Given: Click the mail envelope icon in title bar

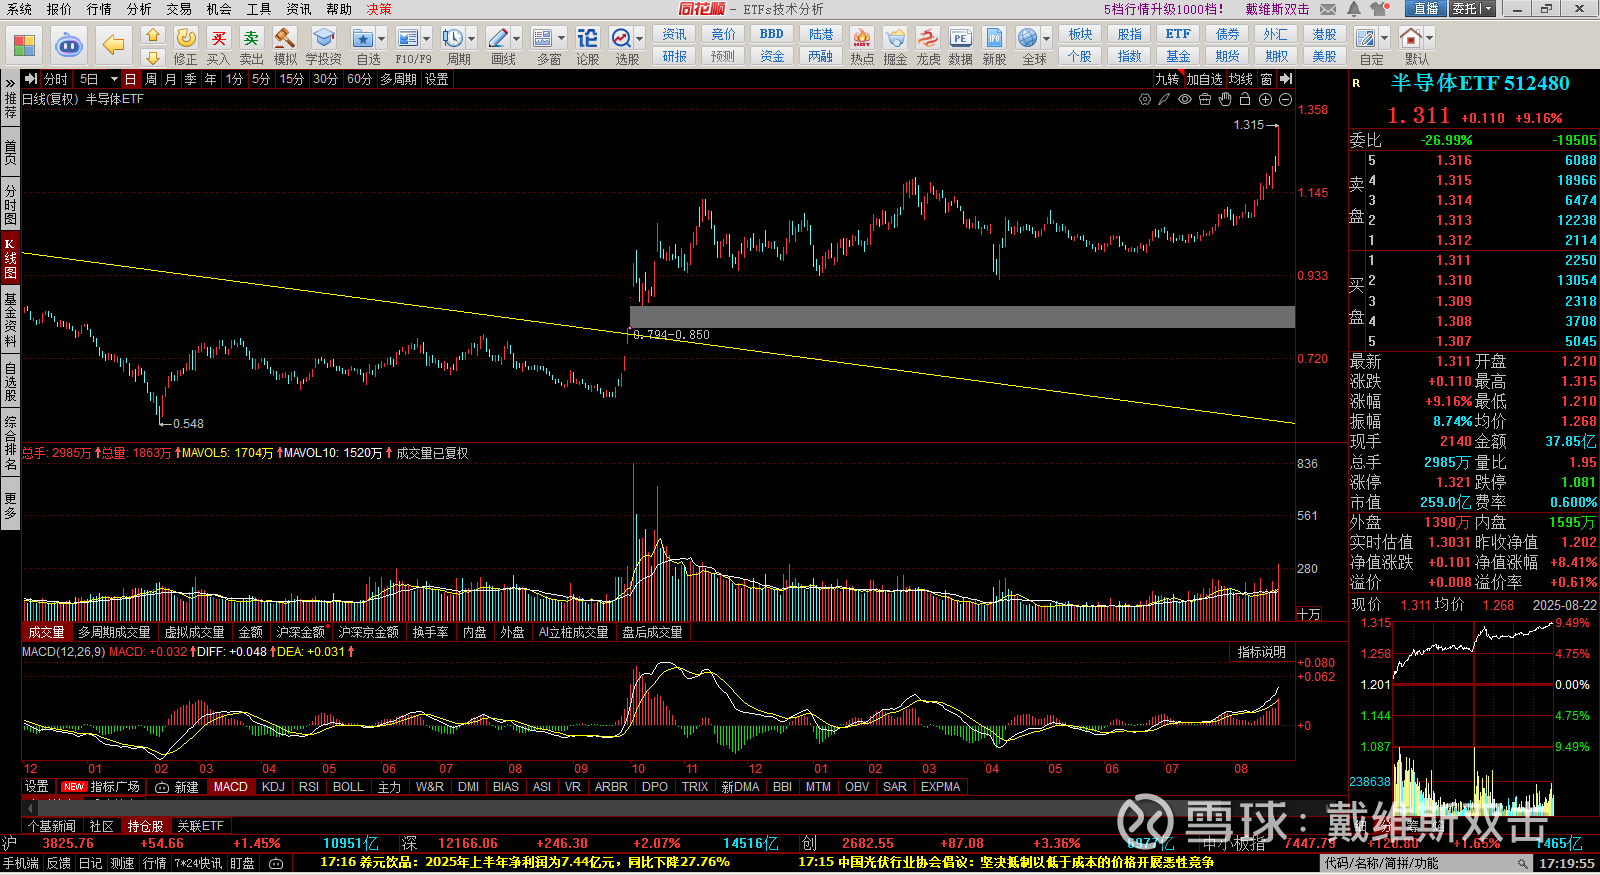Looking at the screenshot, I should tap(1328, 9).
